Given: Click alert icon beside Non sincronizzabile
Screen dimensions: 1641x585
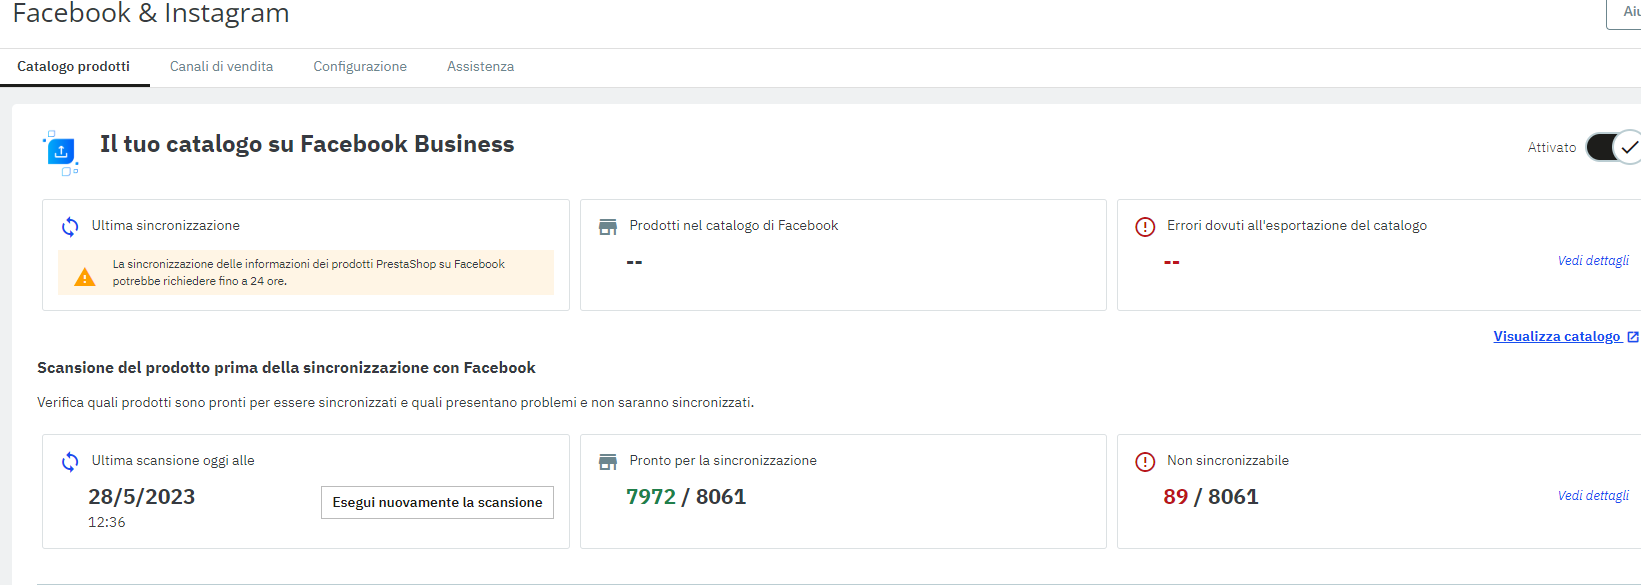Looking at the screenshot, I should point(1145,462).
